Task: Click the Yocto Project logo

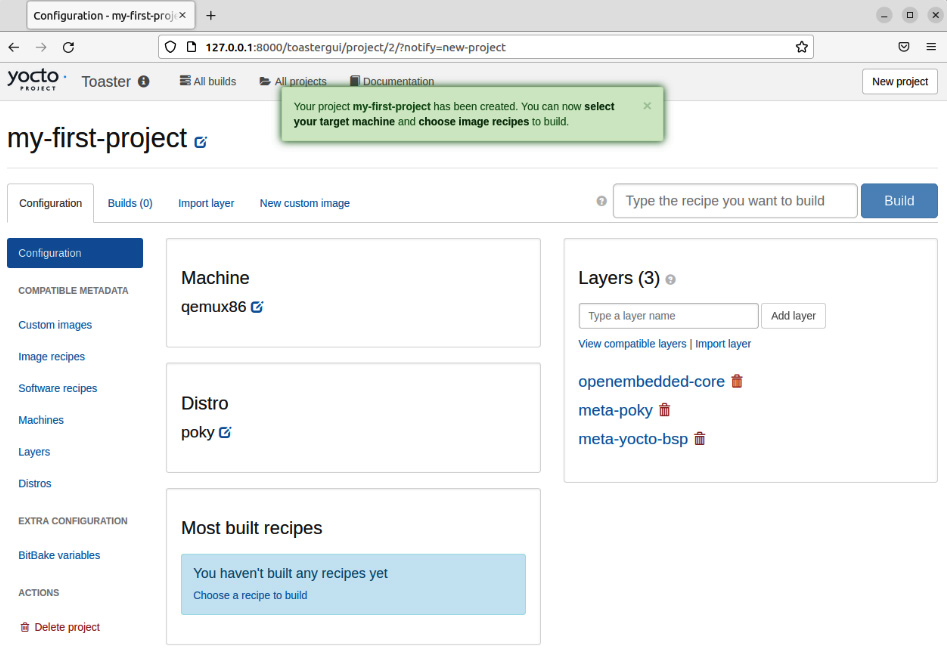Action: pyautogui.click(x=36, y=80)
